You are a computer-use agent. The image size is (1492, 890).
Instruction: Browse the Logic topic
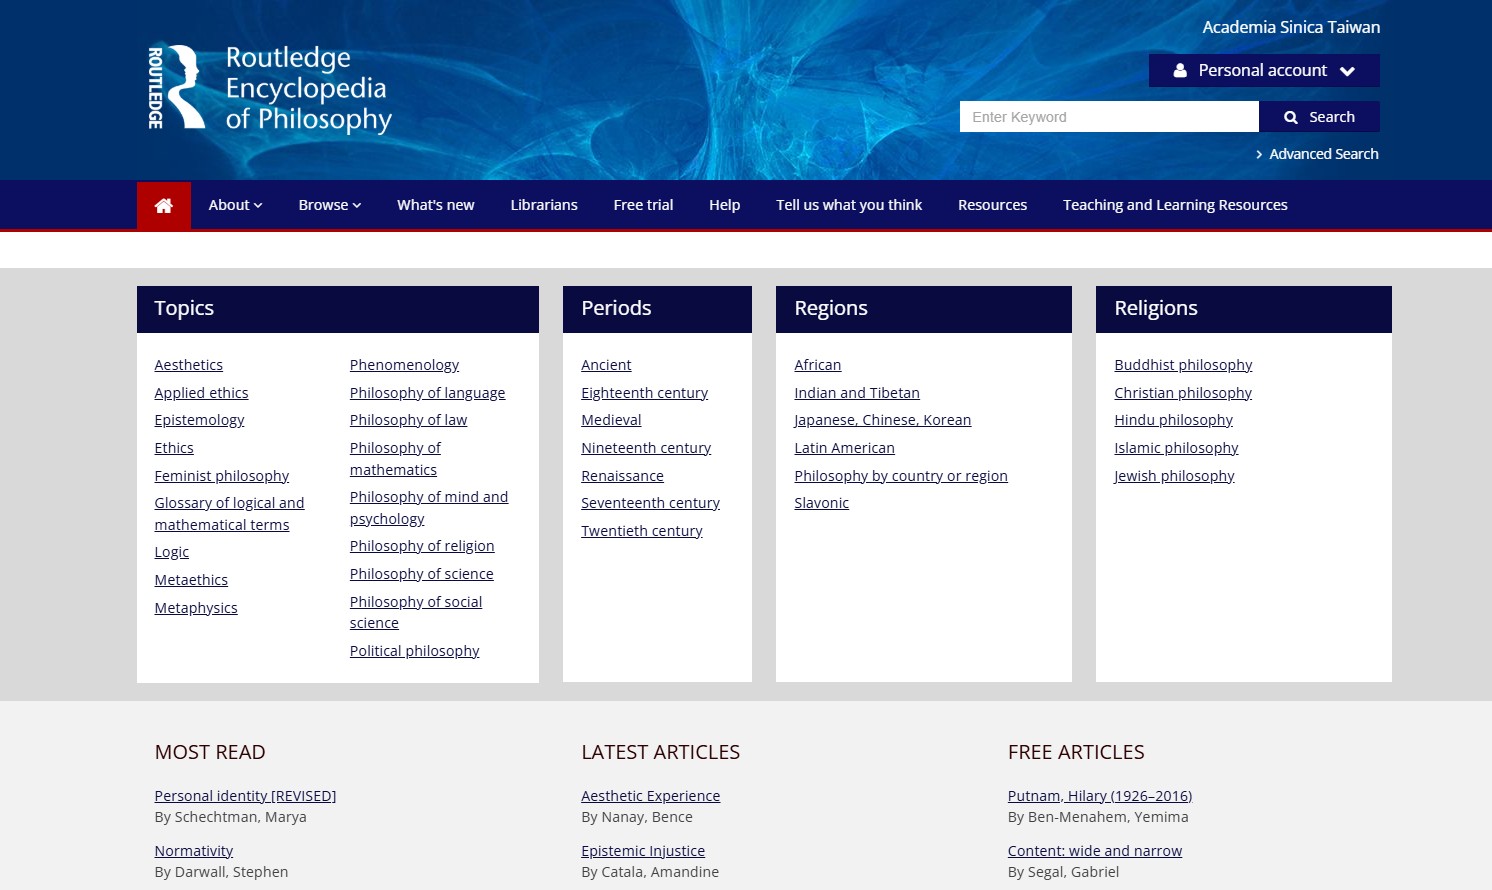172,552
